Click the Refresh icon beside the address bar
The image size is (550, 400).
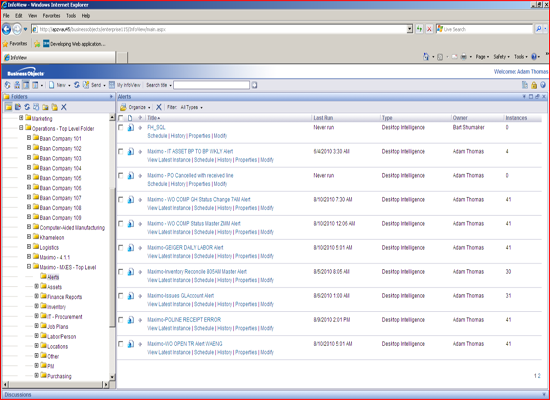coord(419,29)
